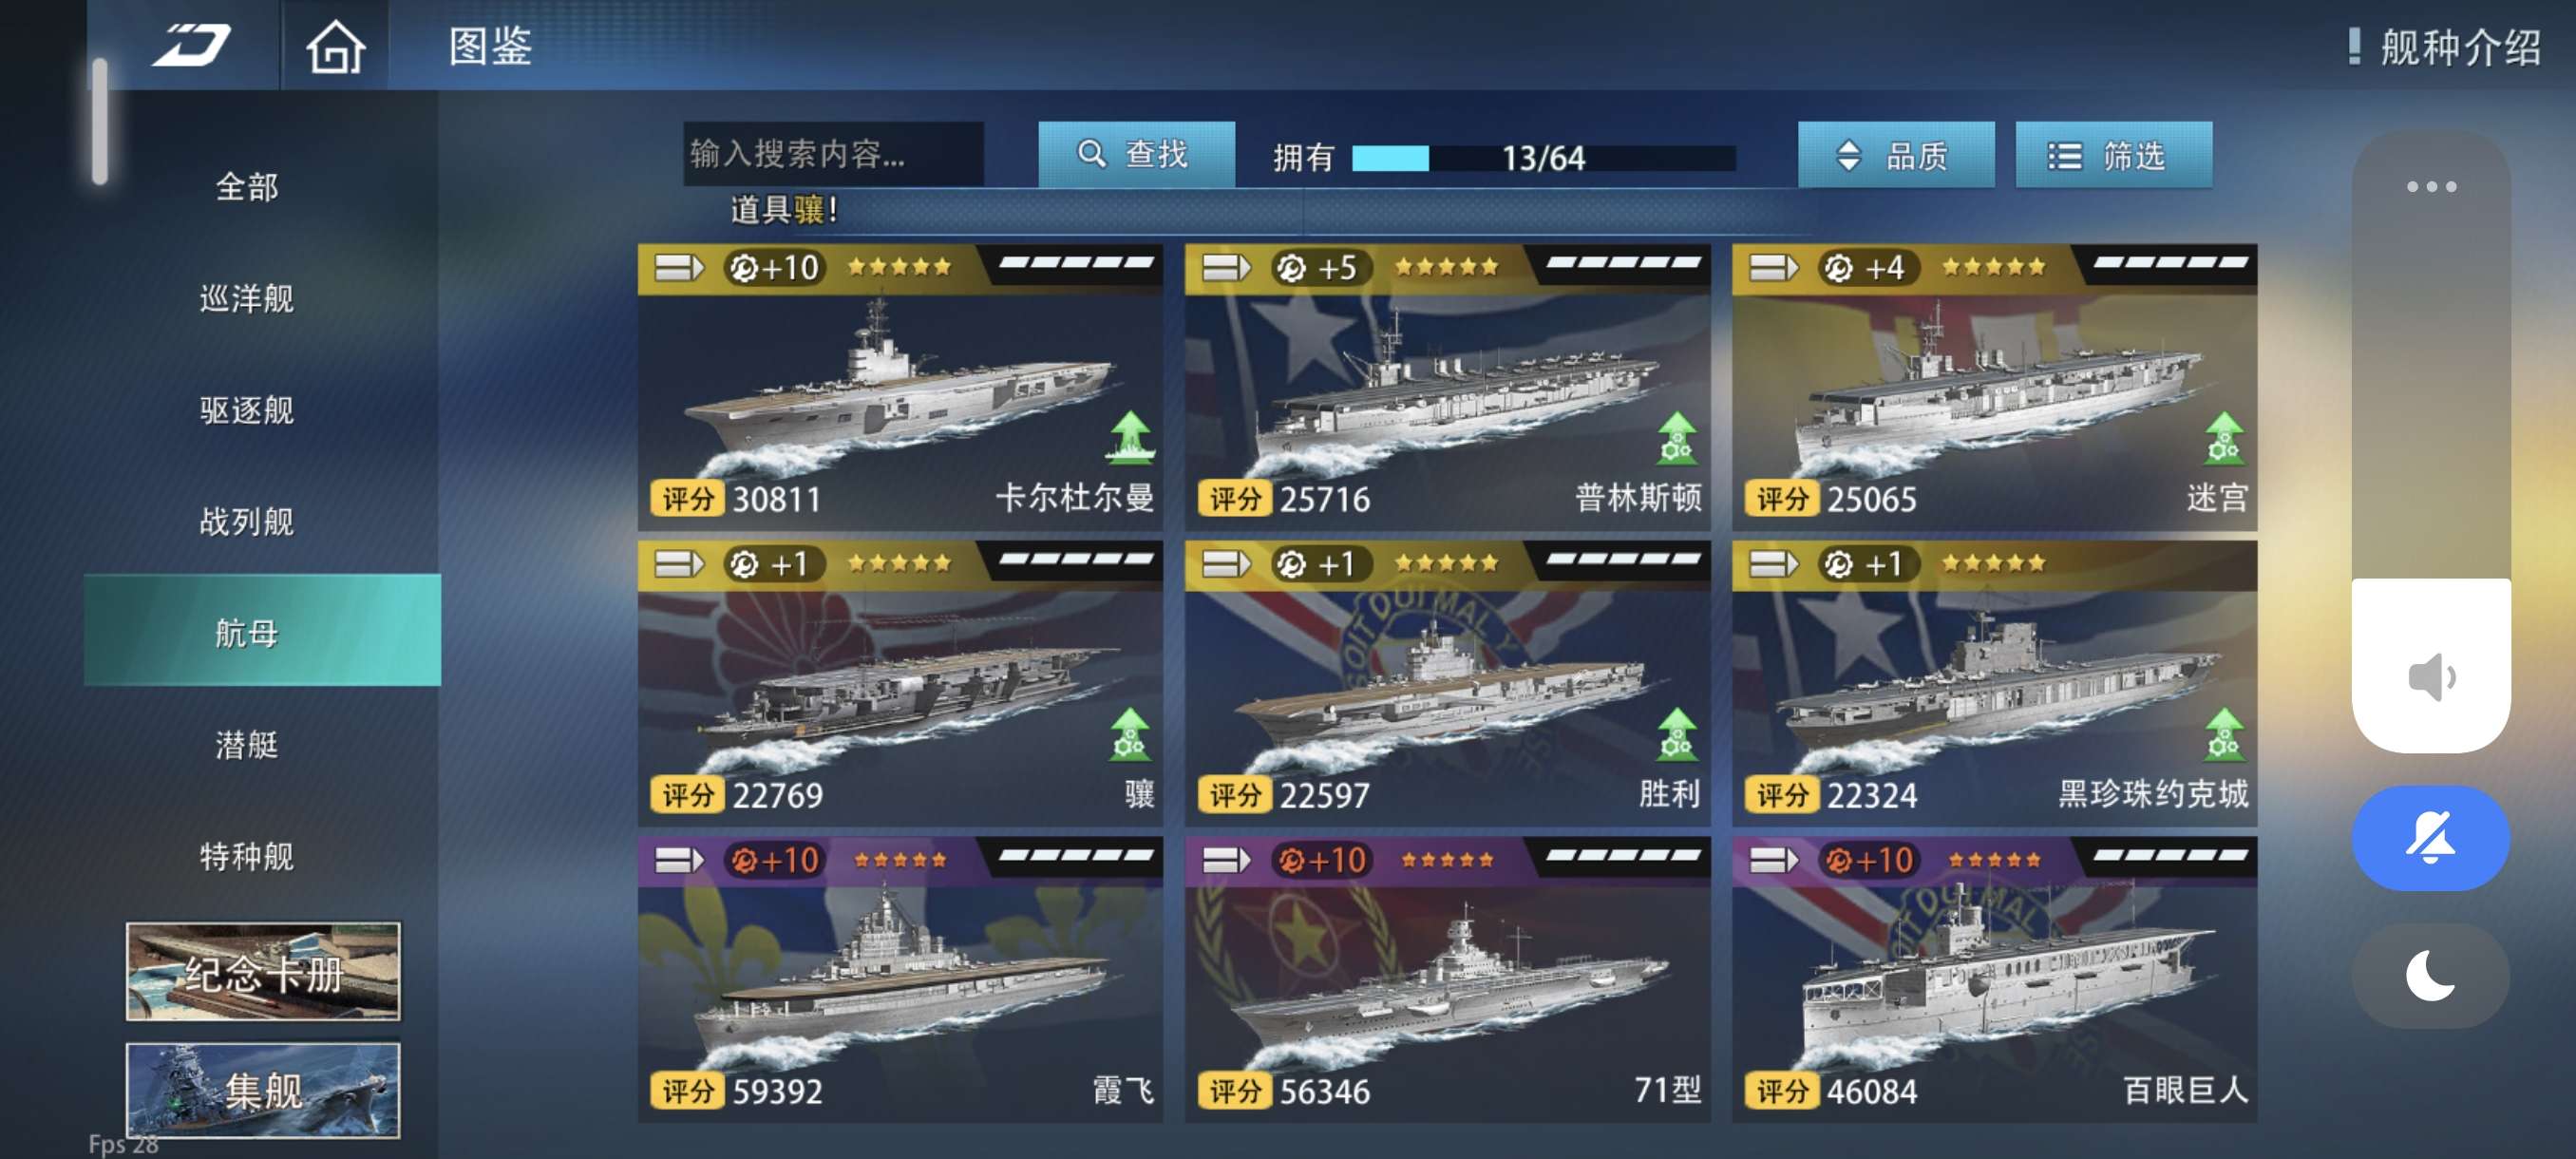Click the 查找 search button
Viewport: 2576px width, 1159px height.
[1136, 154]
